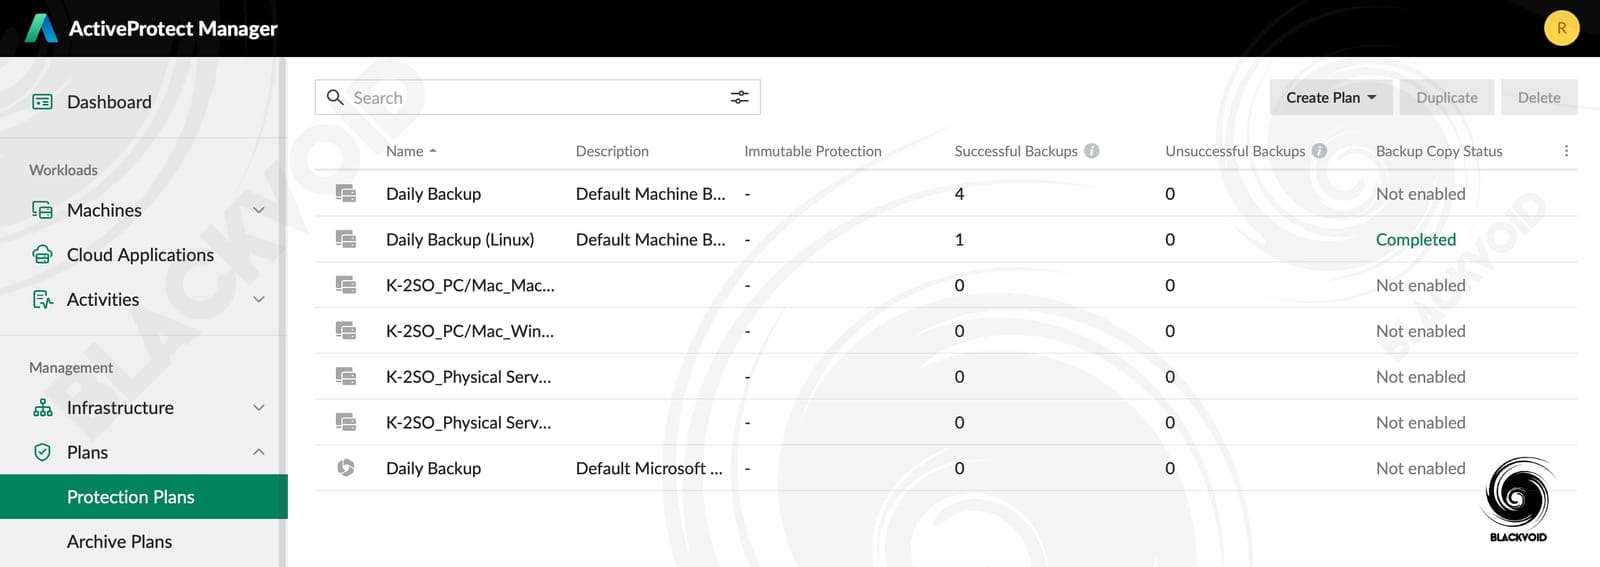The height and width of the screenshot is (567, 1600).
Task: Open the Create Plan dropdown
Action: (1331, 97)
